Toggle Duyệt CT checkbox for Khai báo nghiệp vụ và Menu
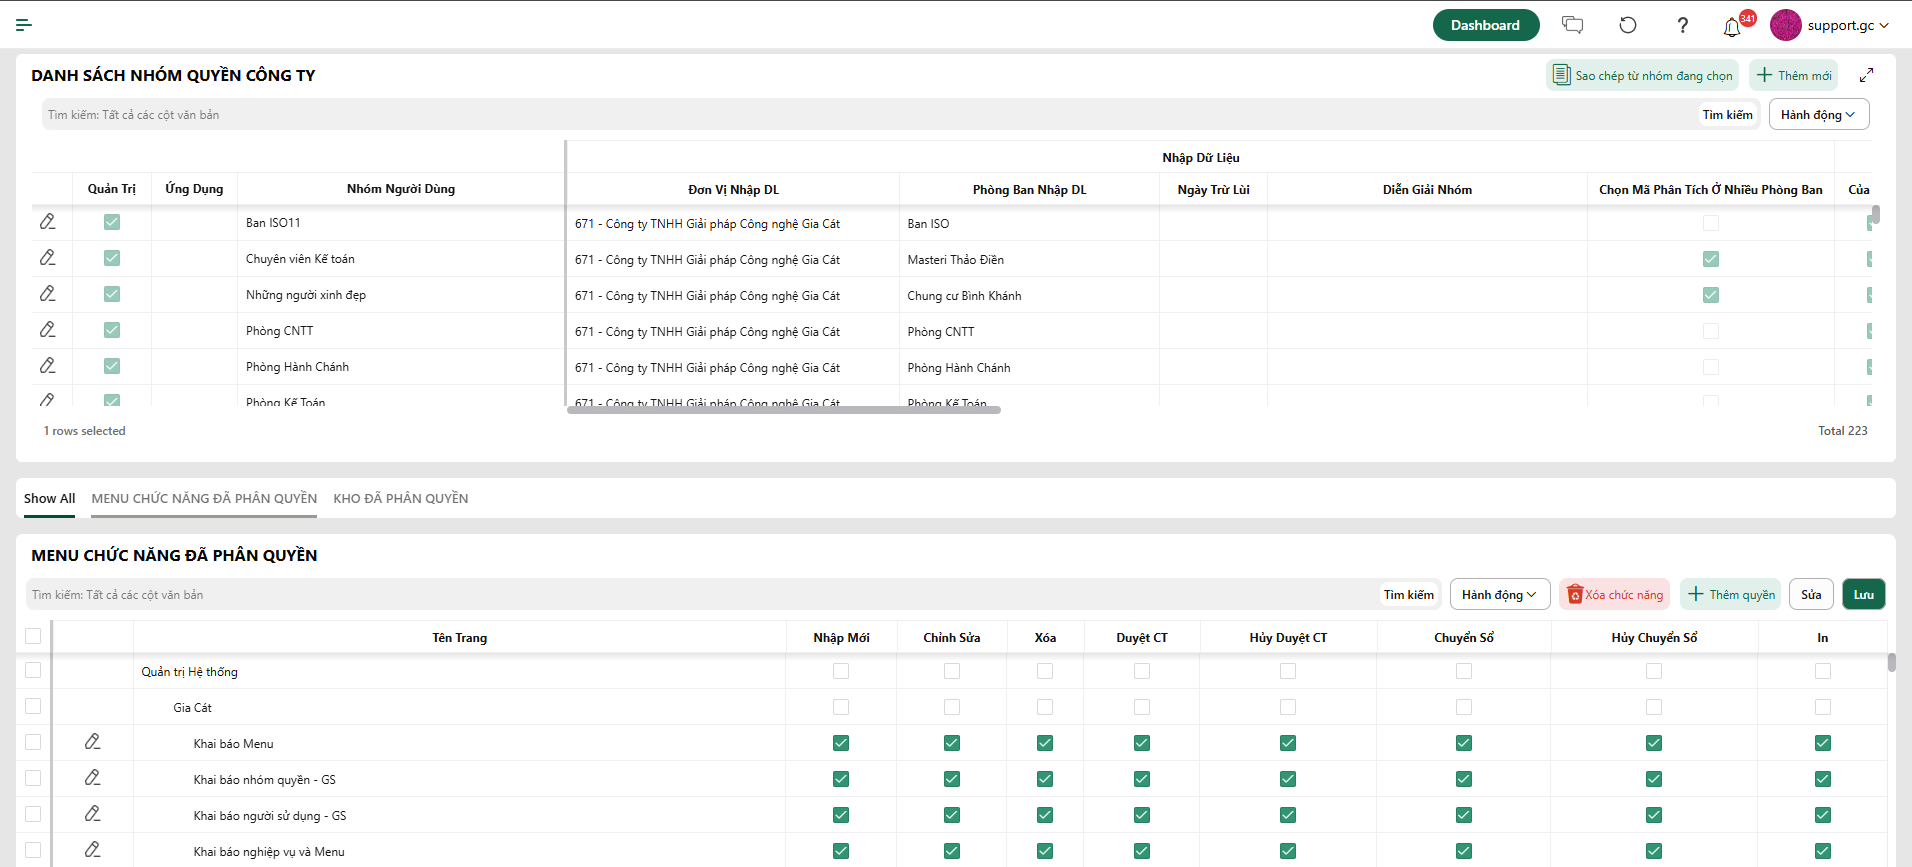 tap(1142, 851)
